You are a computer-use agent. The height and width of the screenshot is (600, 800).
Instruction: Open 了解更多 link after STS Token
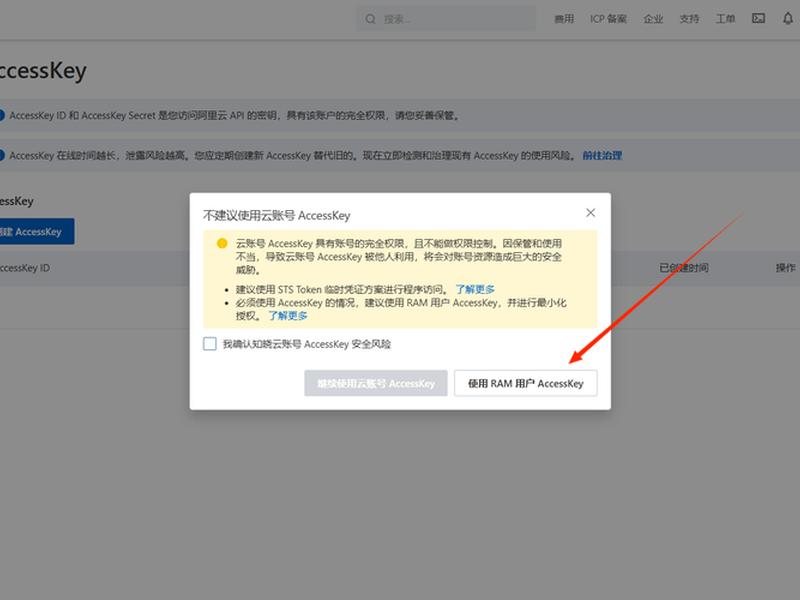pyautogui.click(x=474, y=289)
